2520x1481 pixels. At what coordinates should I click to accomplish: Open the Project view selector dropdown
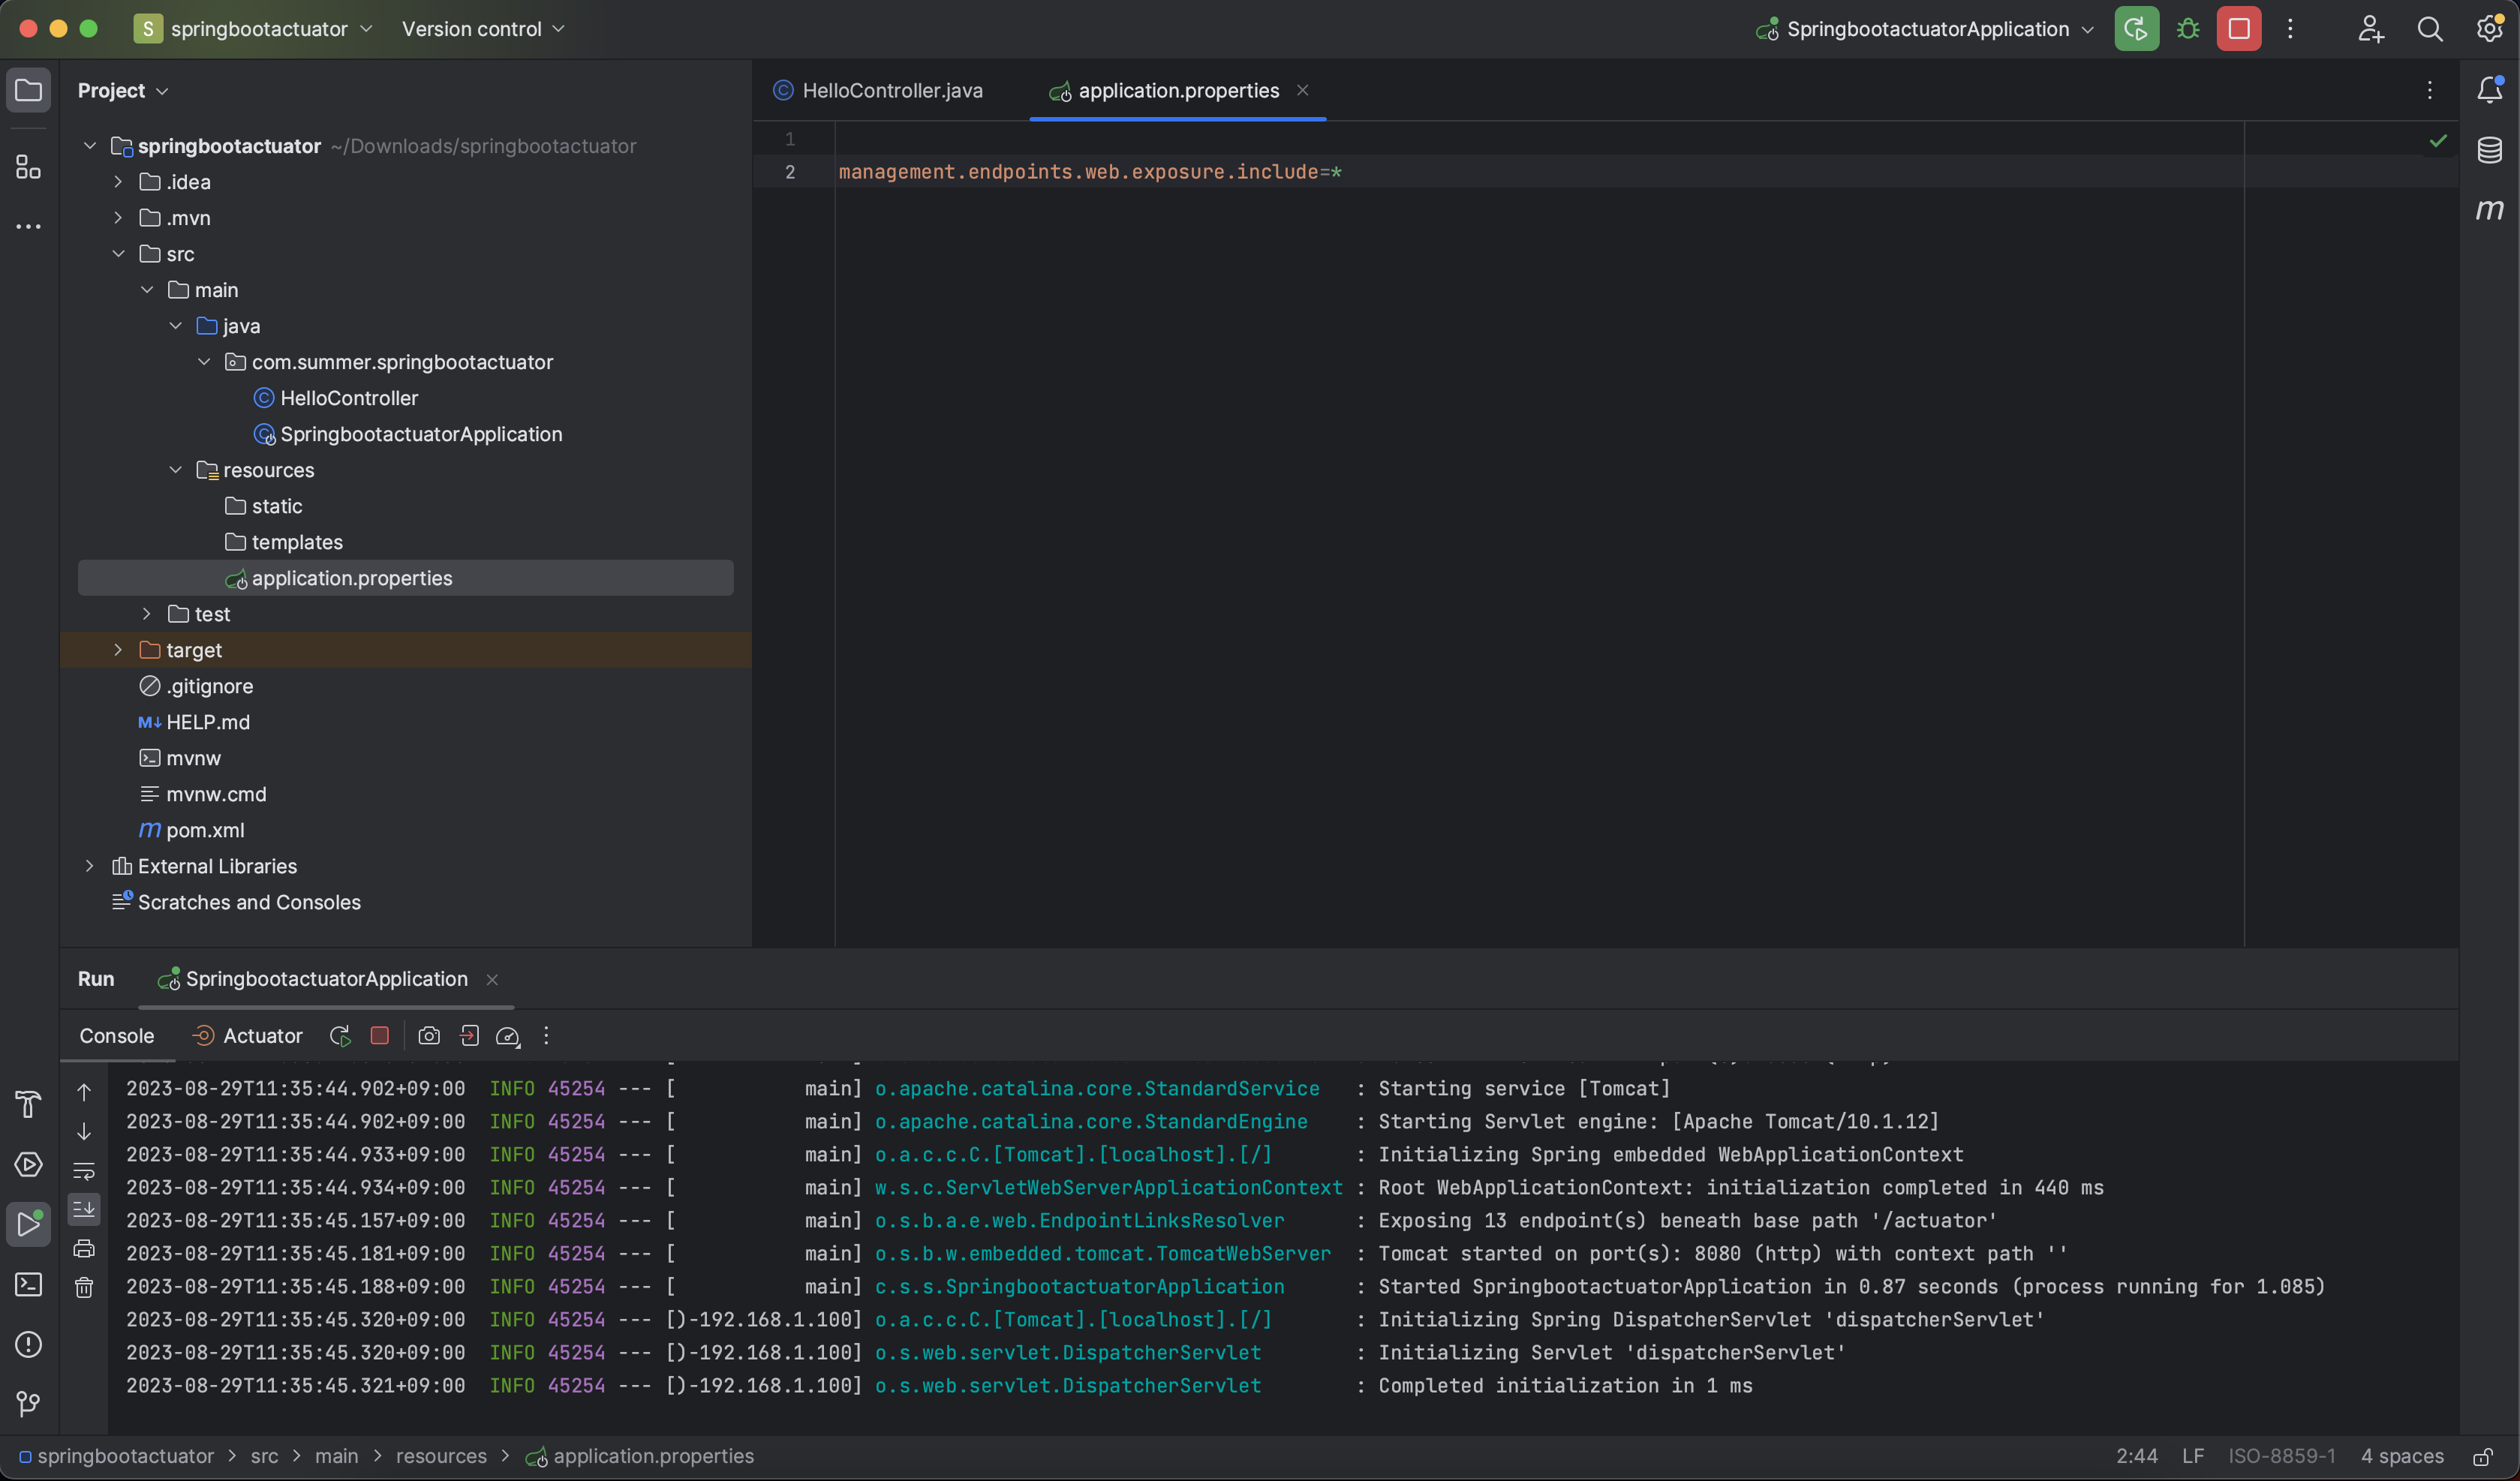coord(123,91)
